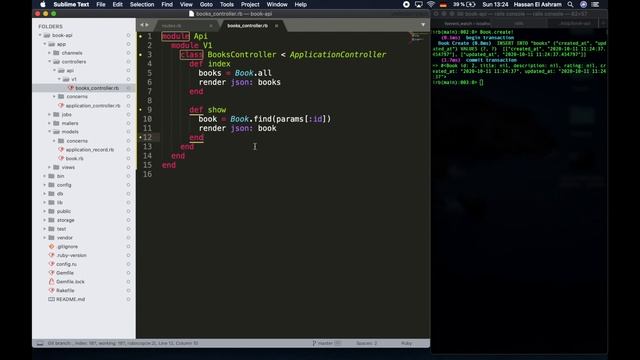
Task: Open the File menu
Action: [x=101, y=4]
